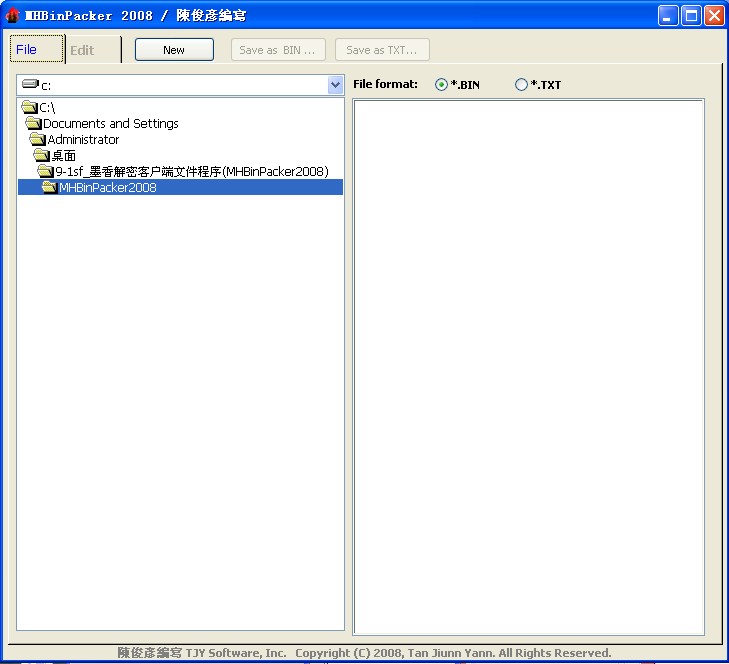Click the Administrator folder icon
The width and height of the screenshot is (729, 664).
click(37, 139)
